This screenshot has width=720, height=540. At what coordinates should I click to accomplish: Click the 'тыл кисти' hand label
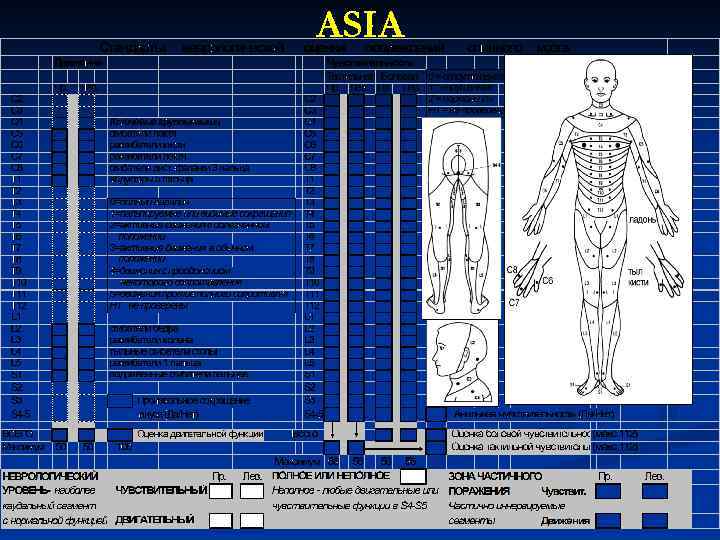tap(638, 277)
